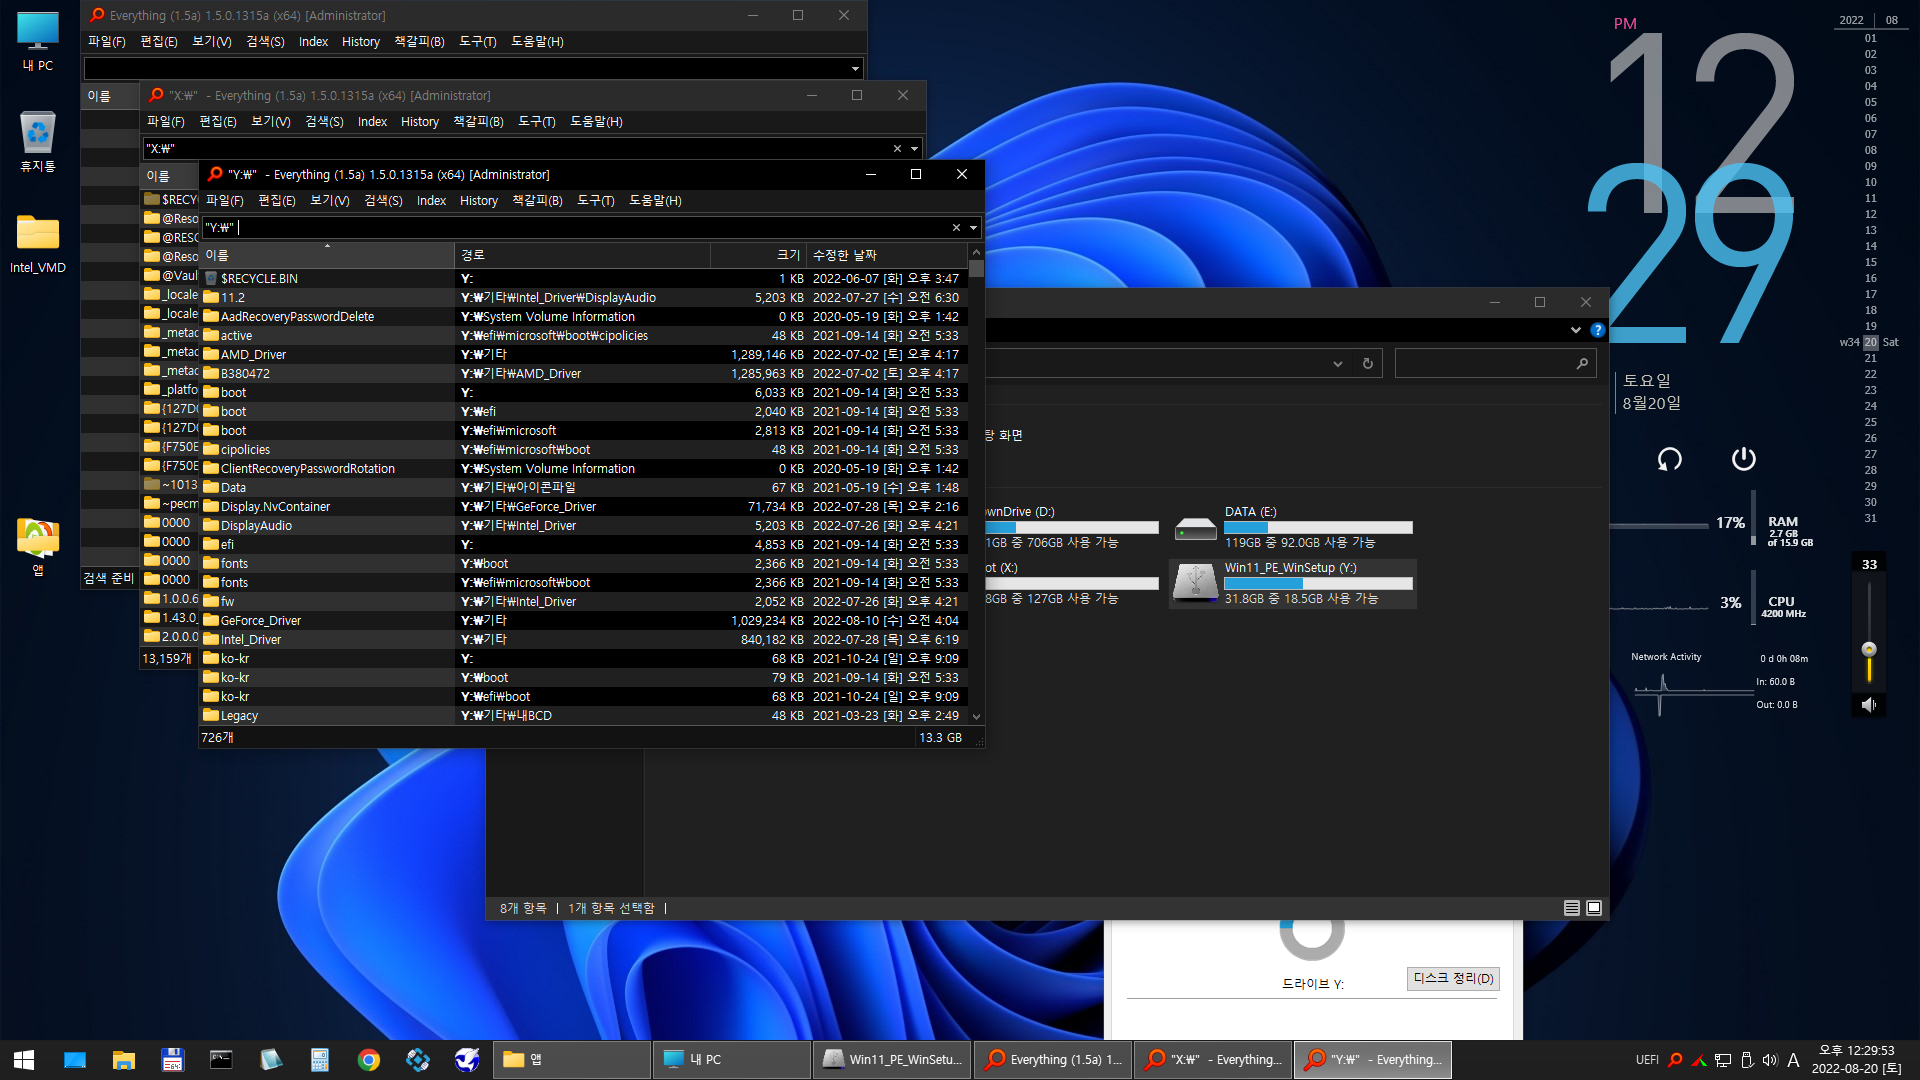Click the Explorer help question mark icon
1920x1080 pixels.
[1597, 330]
